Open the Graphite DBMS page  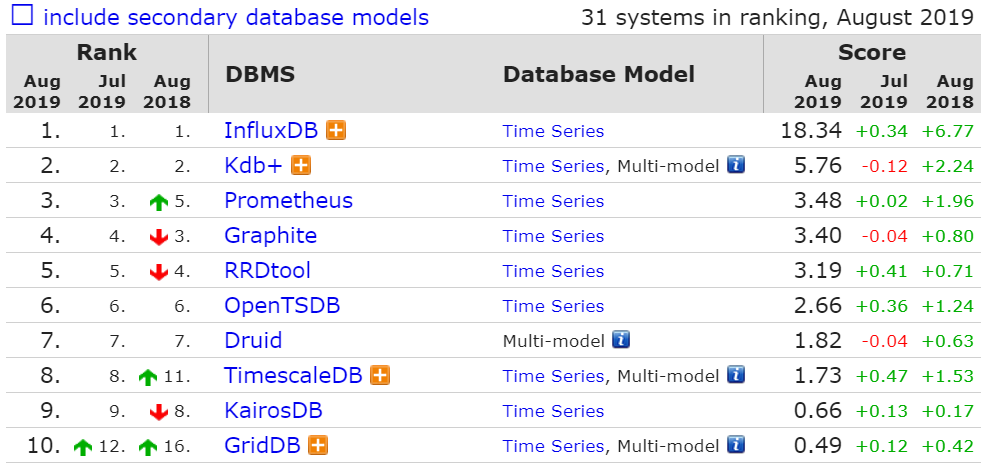pos(271,236)
